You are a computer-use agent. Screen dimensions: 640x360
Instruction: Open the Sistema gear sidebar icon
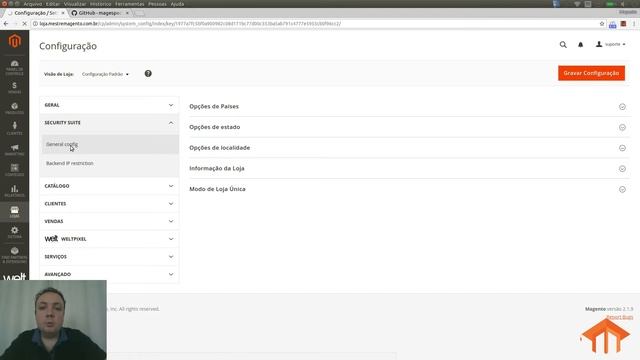point(14,233)
